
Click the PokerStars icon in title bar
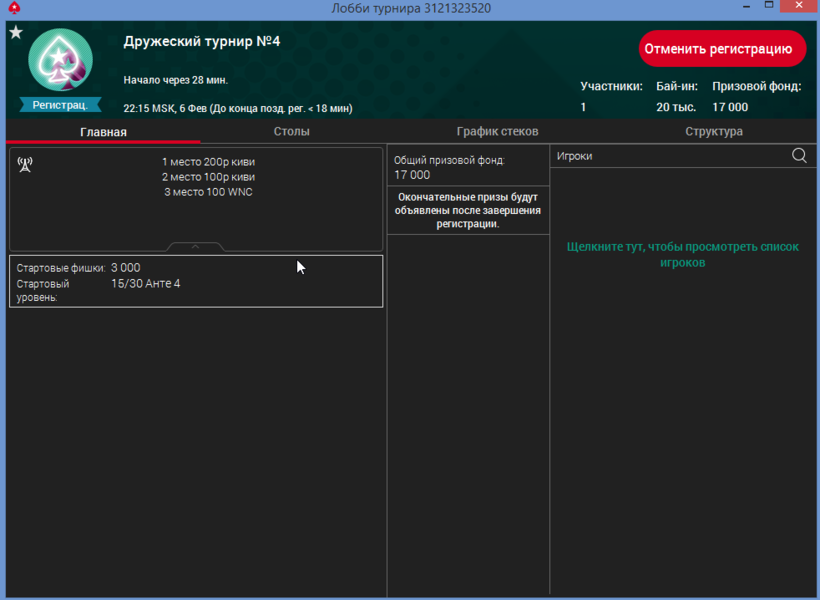tap(13, 8)
